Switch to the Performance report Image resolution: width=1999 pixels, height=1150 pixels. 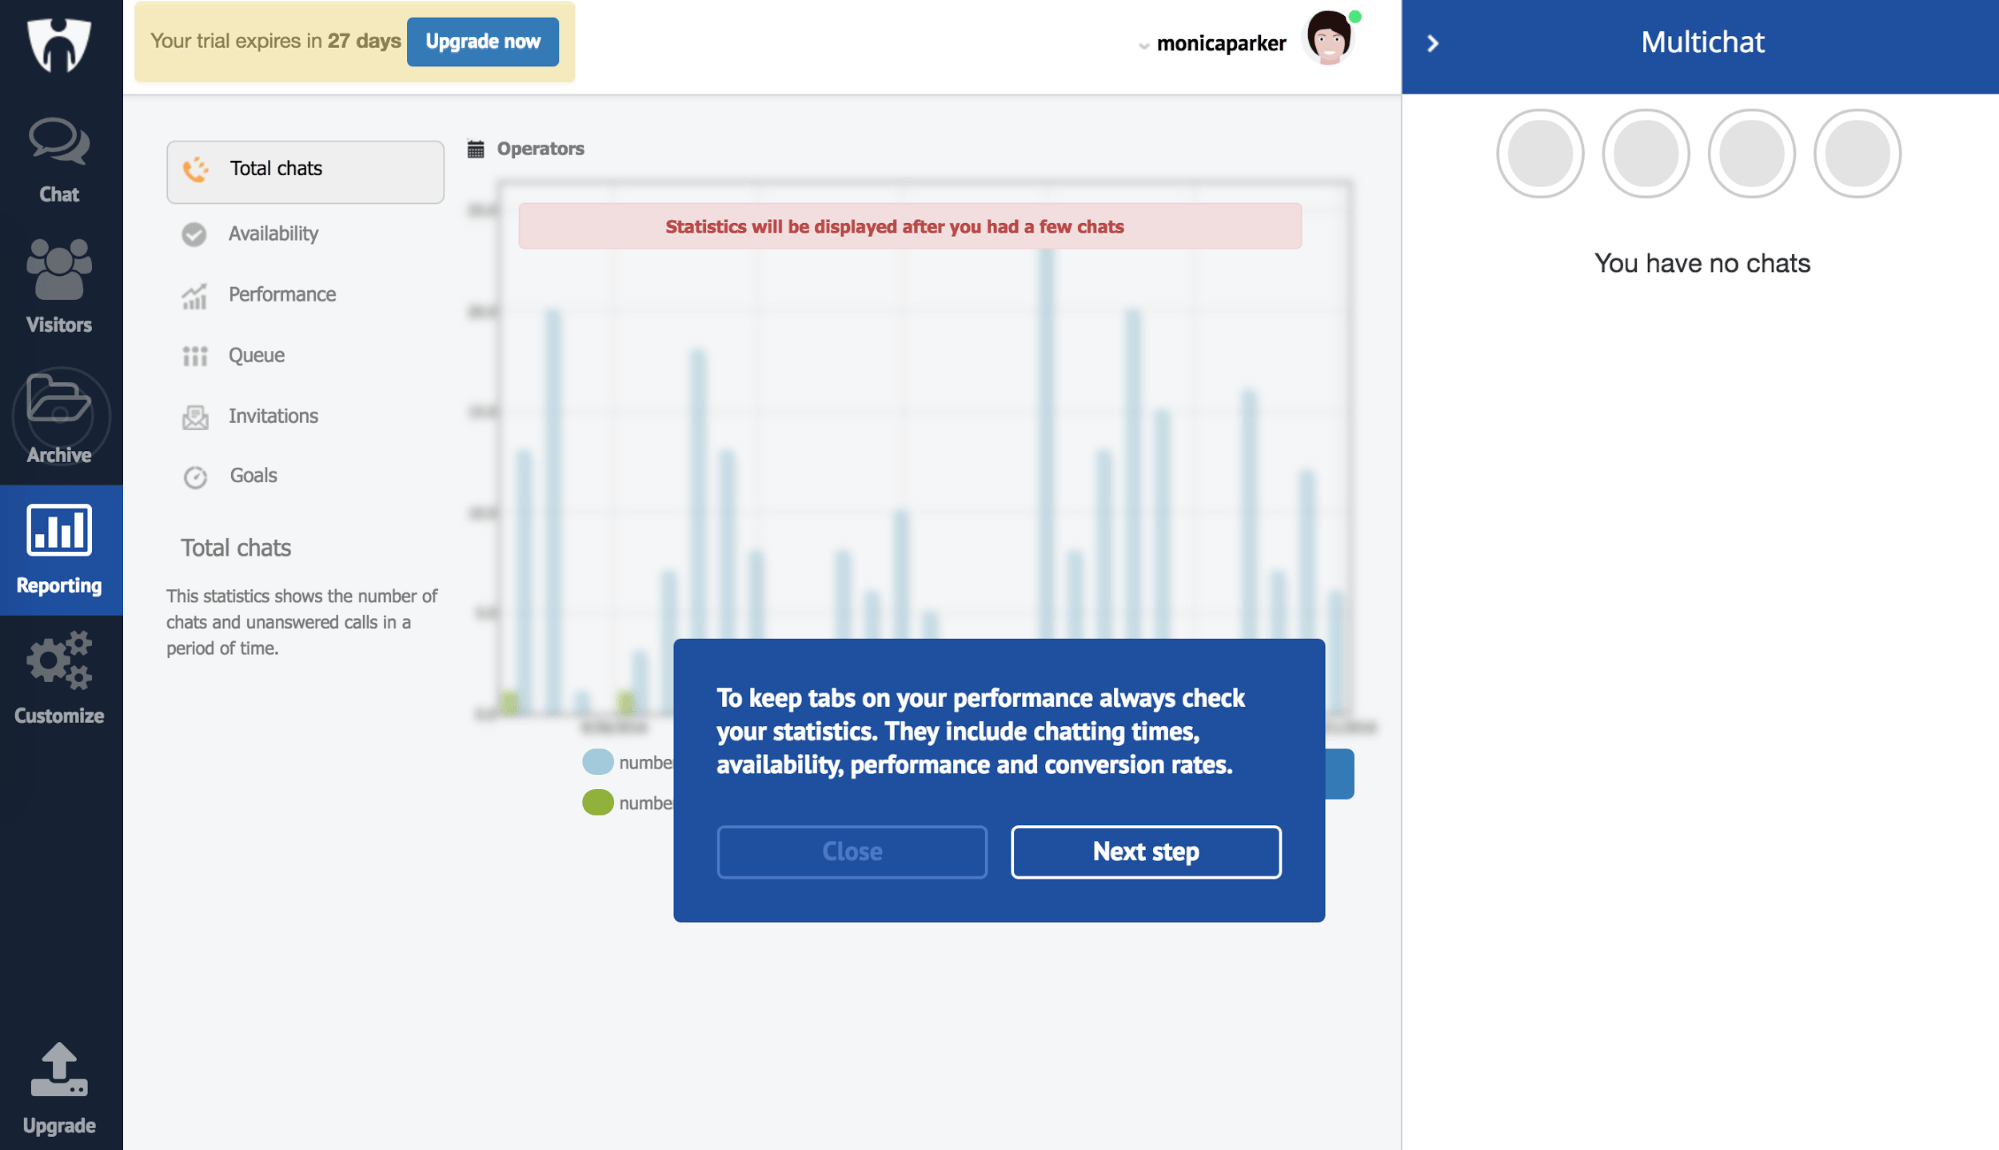tap(282, 295)
